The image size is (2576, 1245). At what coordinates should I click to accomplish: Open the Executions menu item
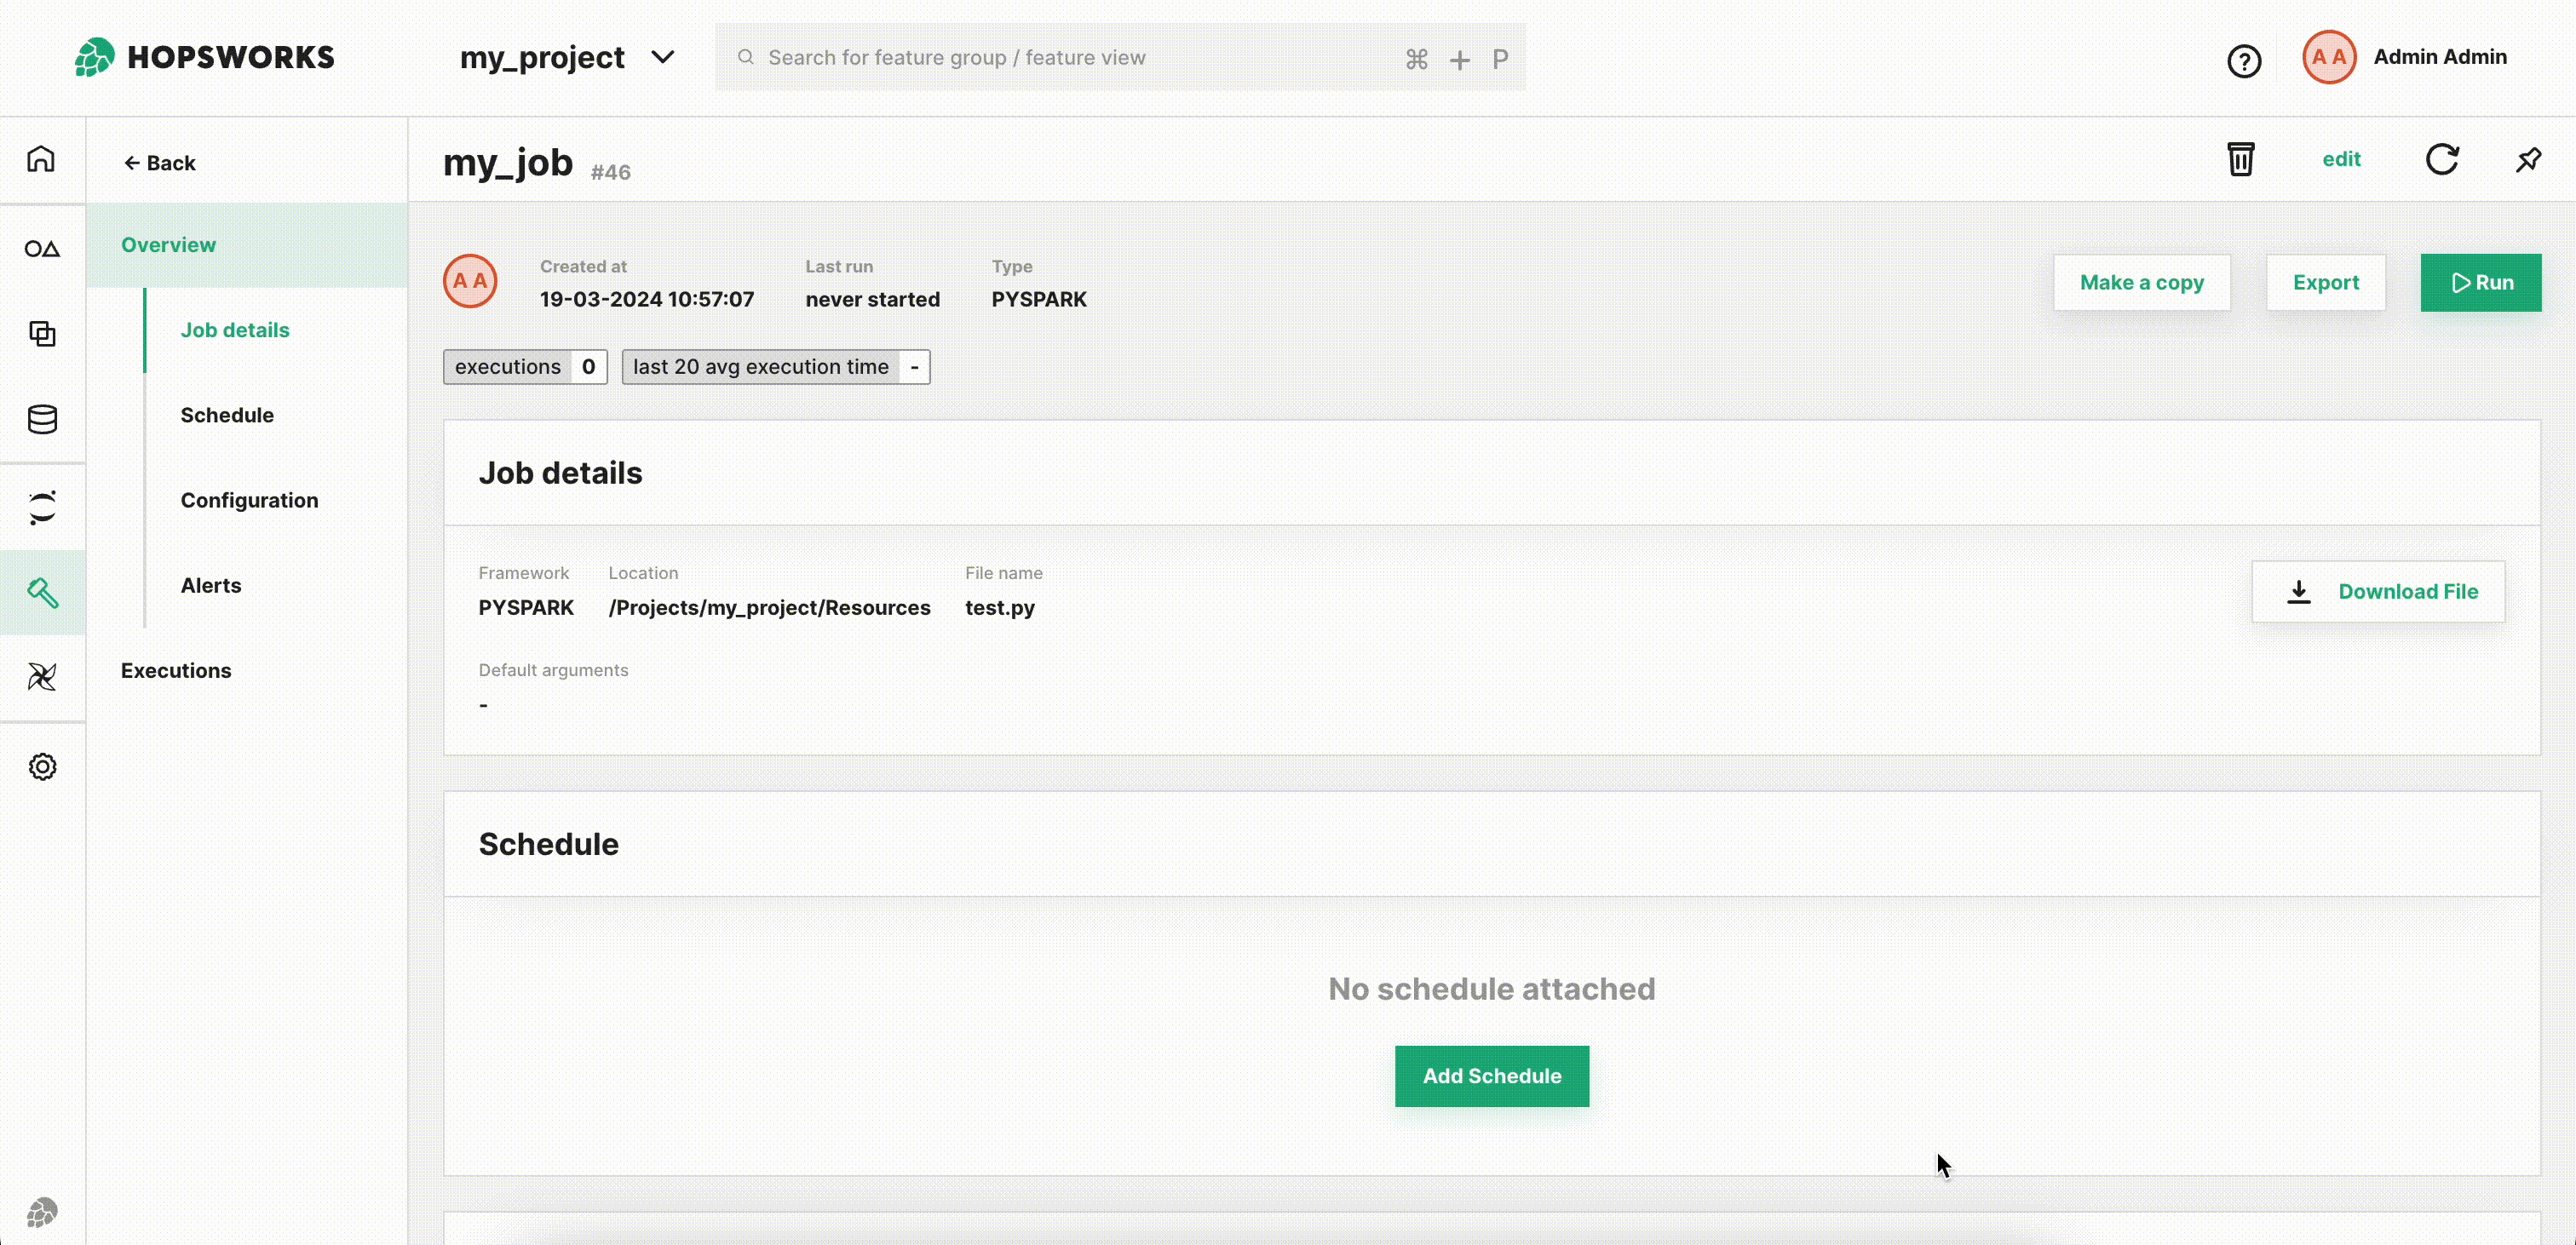tap(176, 670)
